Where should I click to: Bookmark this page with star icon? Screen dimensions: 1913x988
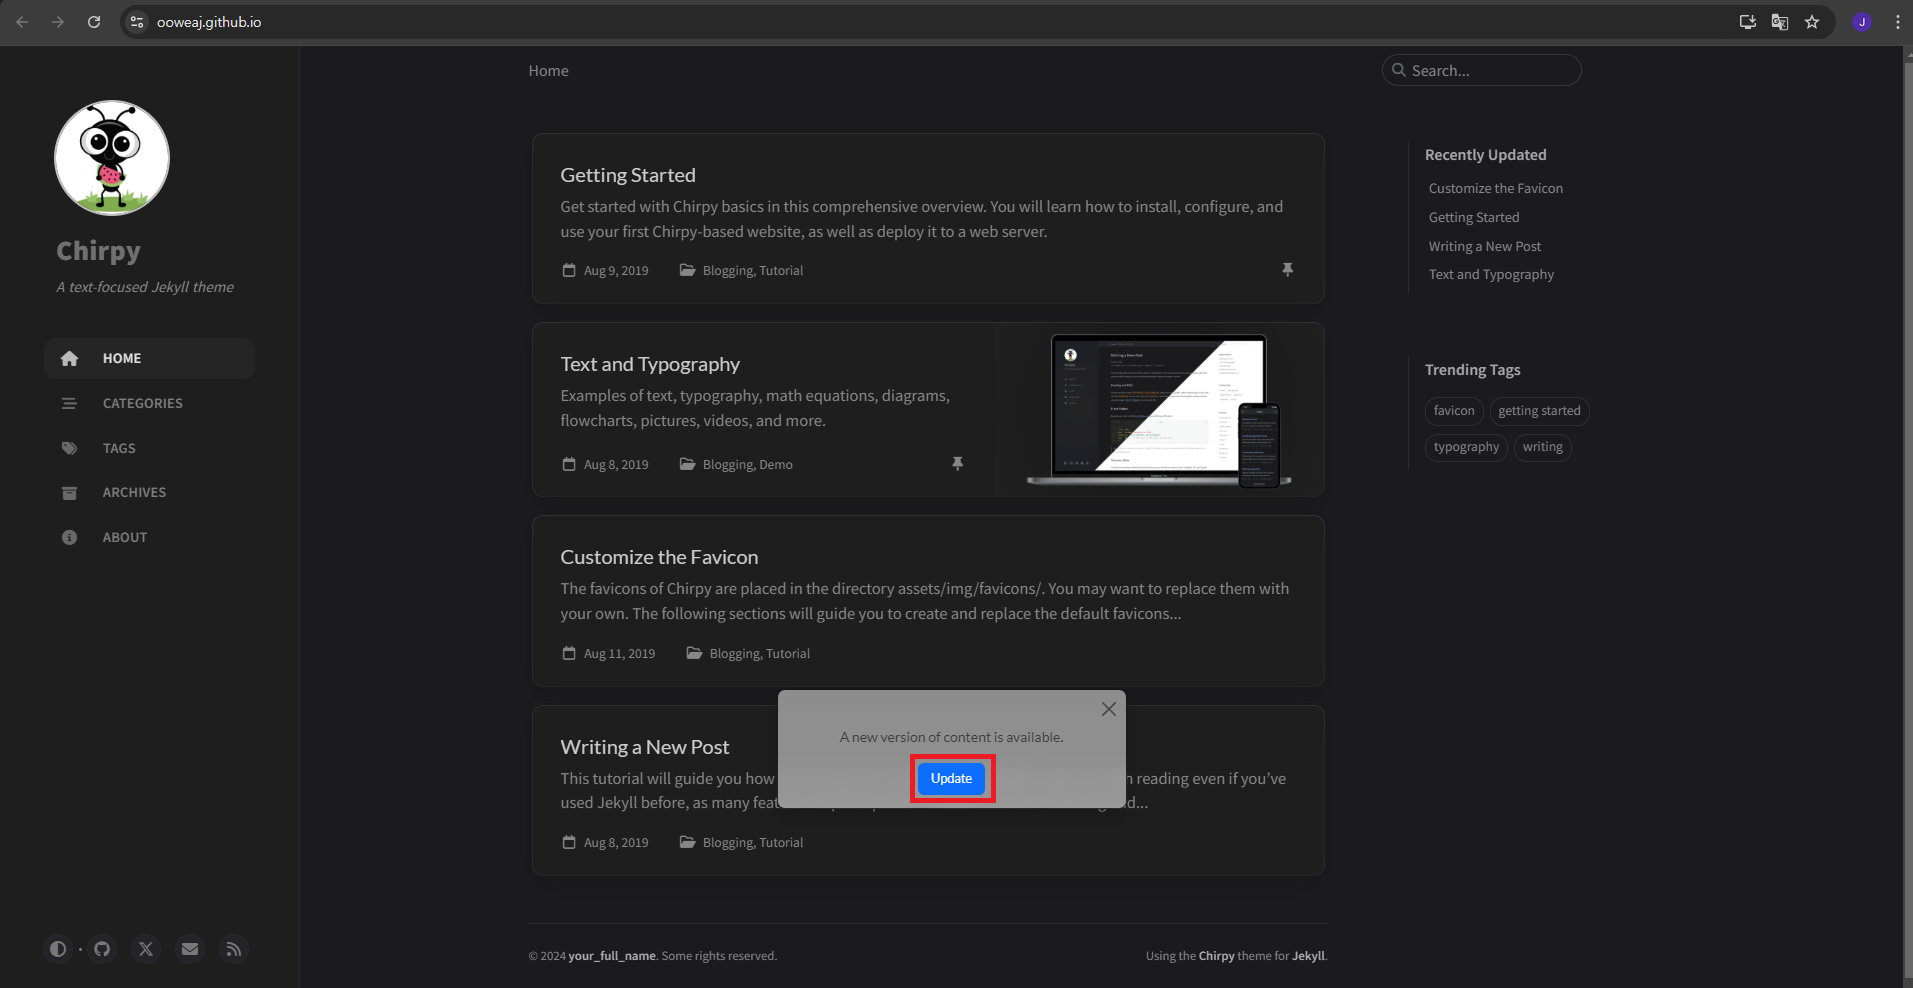1812,22
